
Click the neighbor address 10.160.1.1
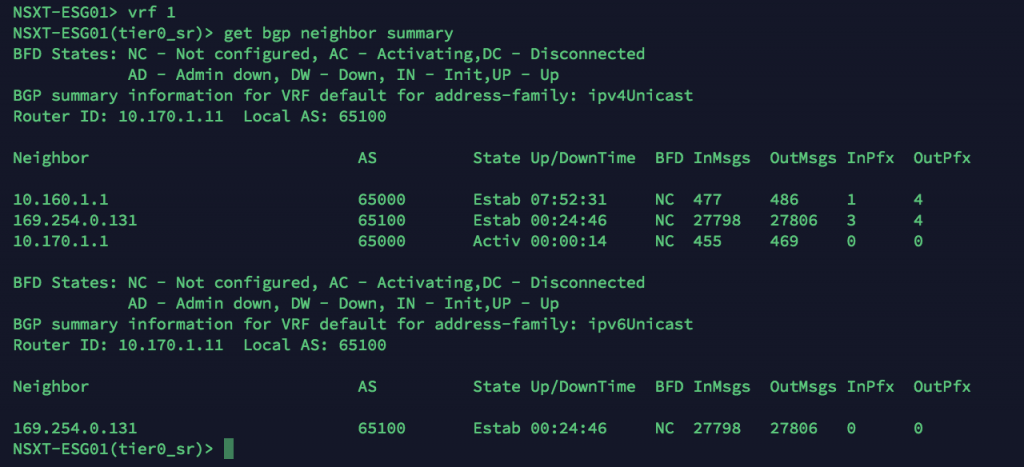click(60, 199)
